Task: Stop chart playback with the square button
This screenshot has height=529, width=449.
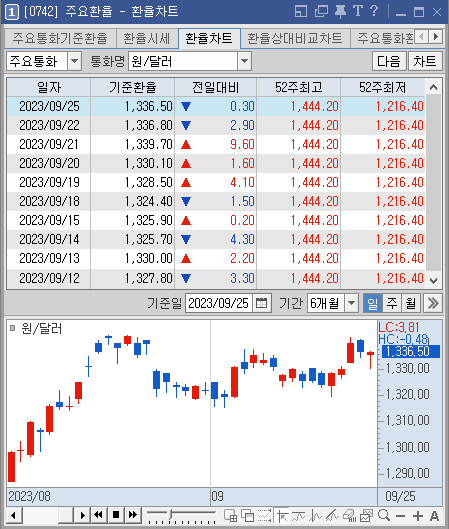Action: (x=116, y=515)
